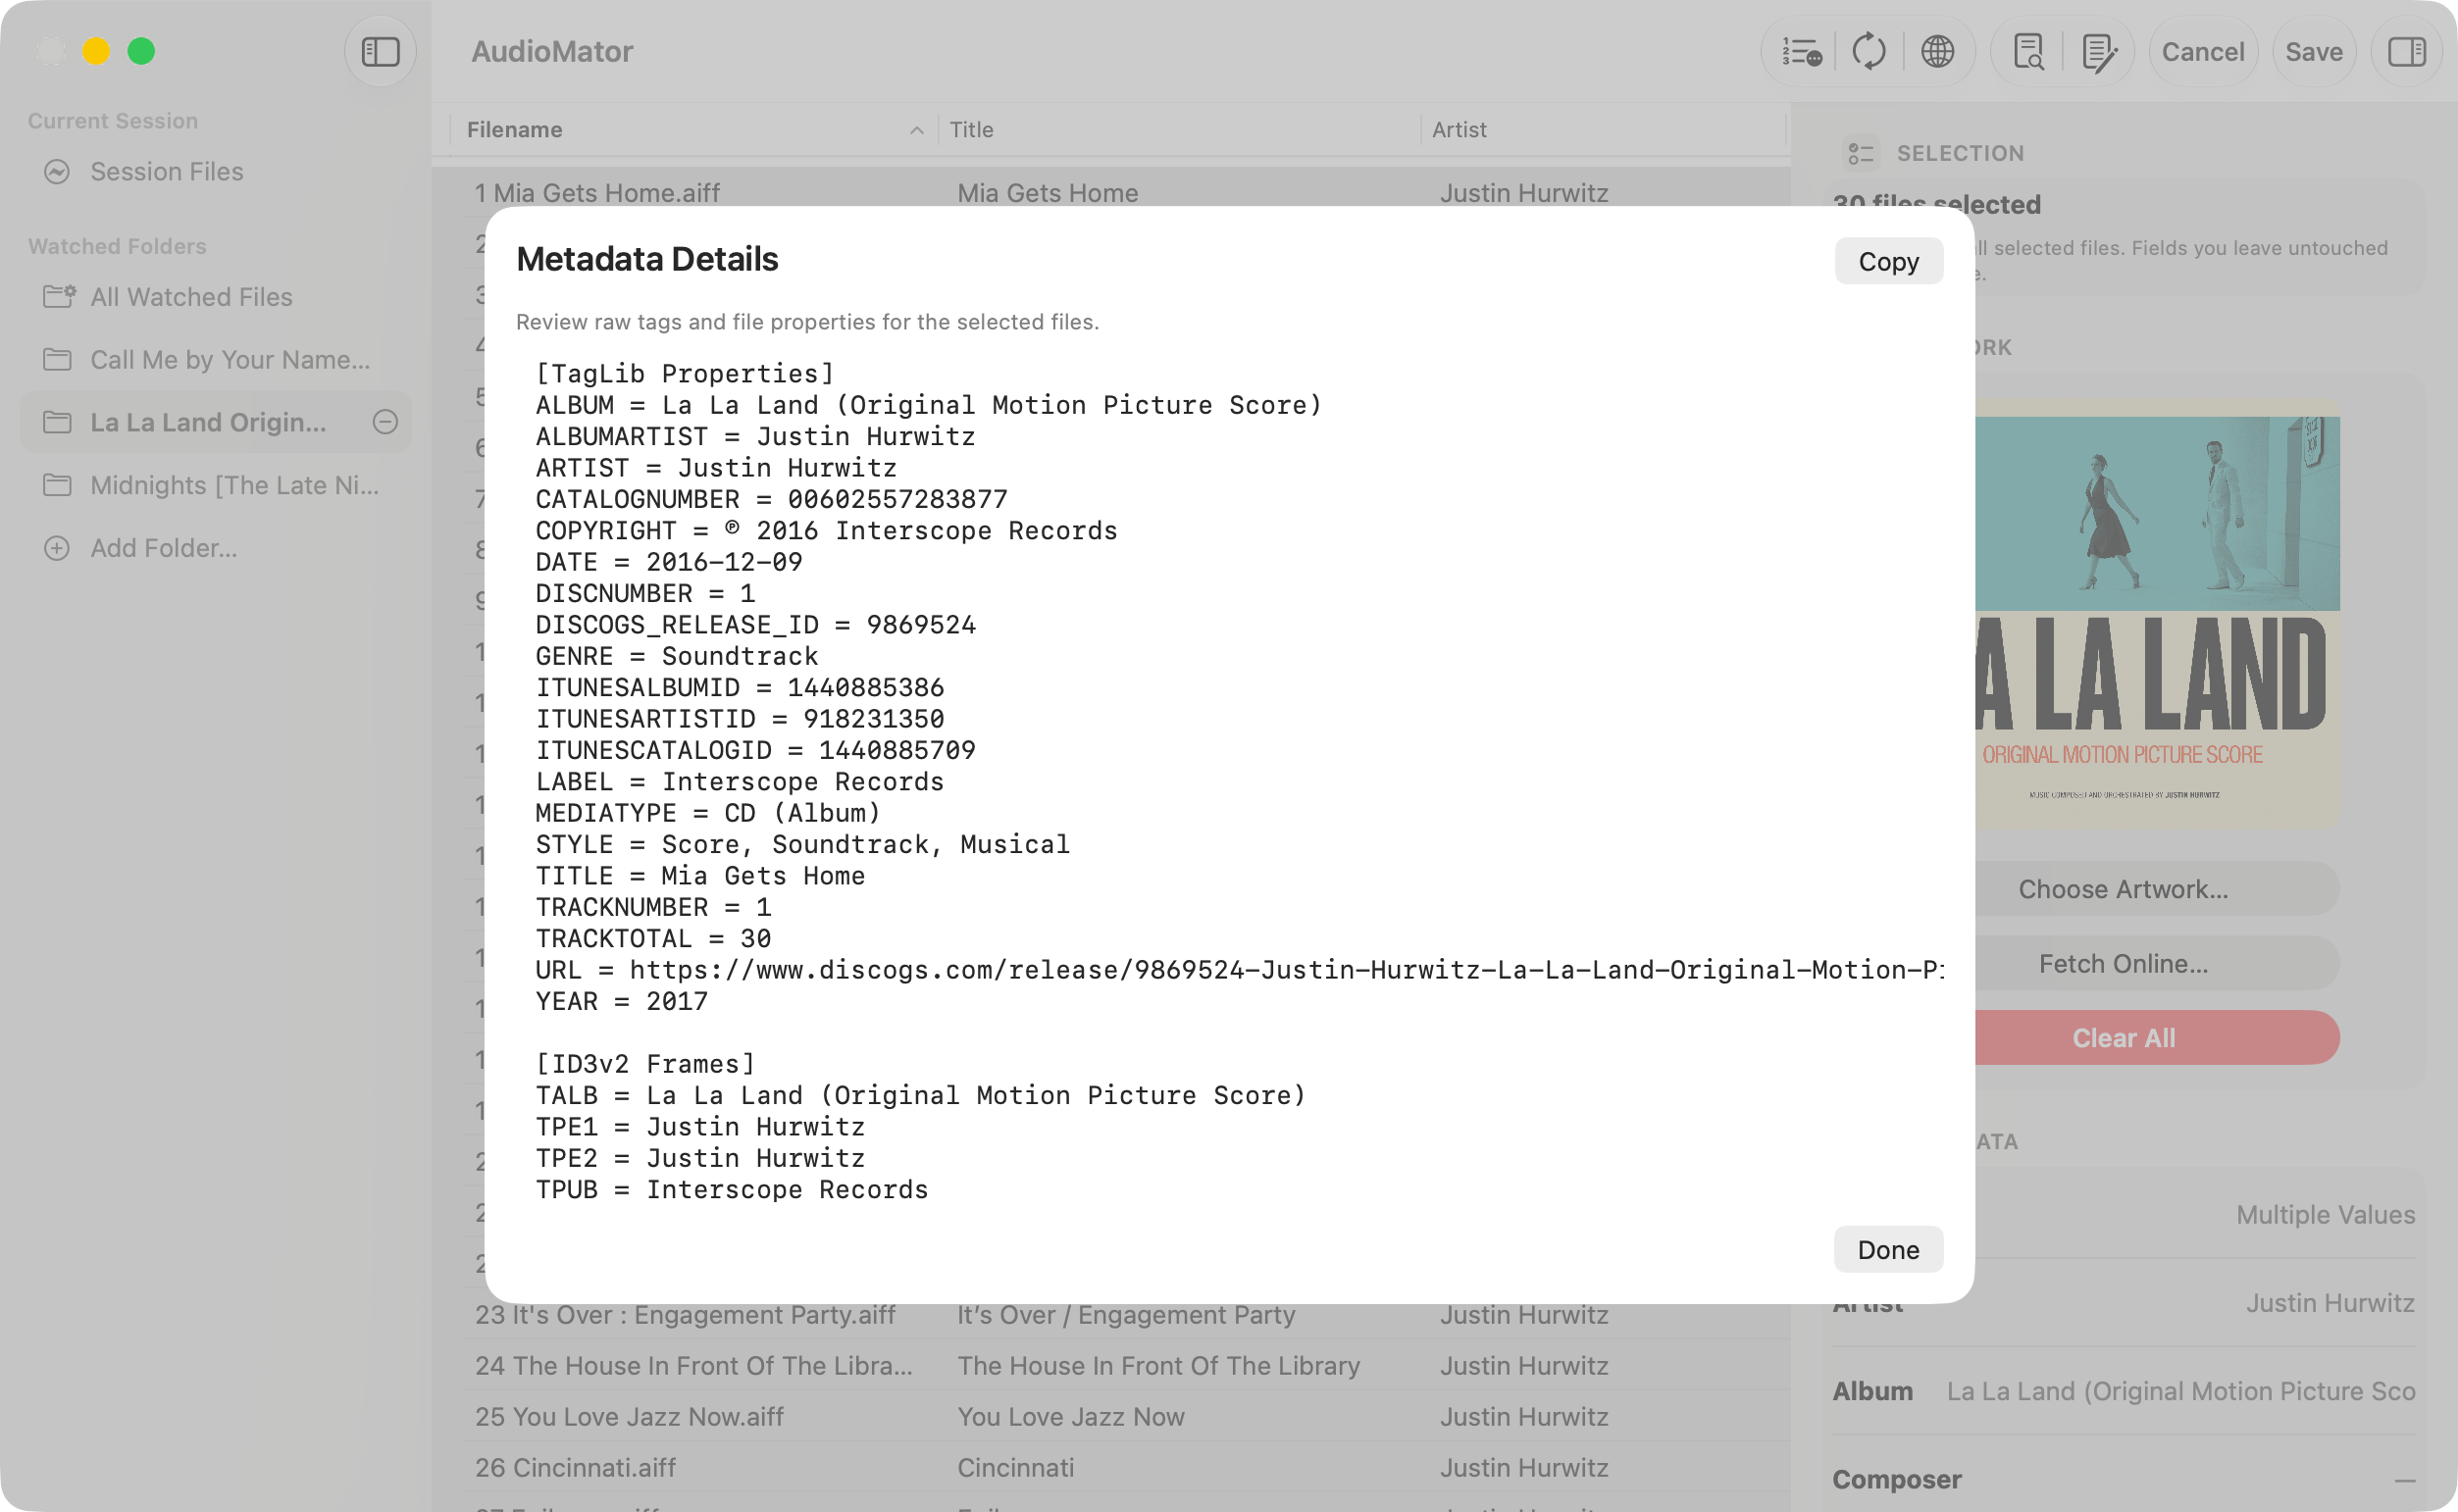Select All Watched Files
This screenshot has height=1512, width=2458.
tap(215, 296)
